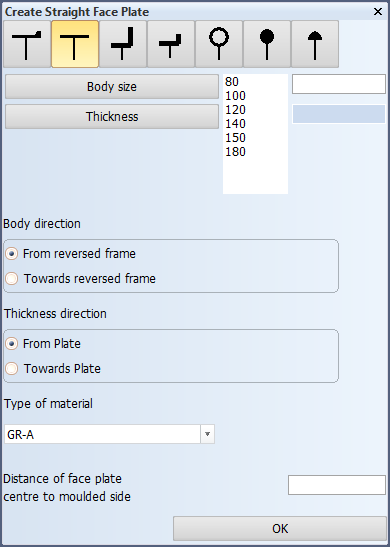Image resolution: width=390 pixels, height=547 pixels.
Task: Choose Towards Plate radio button
Action: (x=12, y=369)
